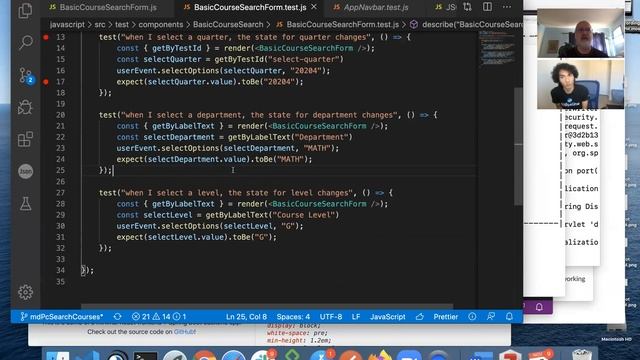Open the Explorer view in the activity bar

click(25, 10)
